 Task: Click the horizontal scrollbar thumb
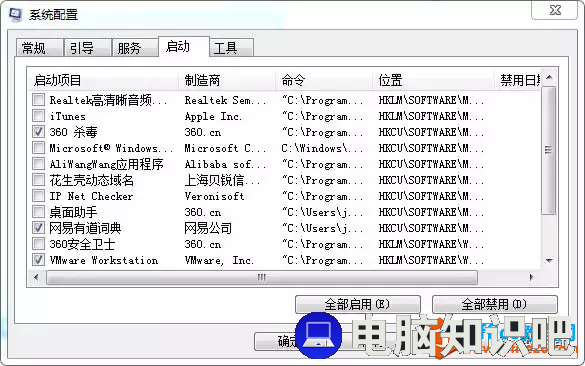click(262, 277)
